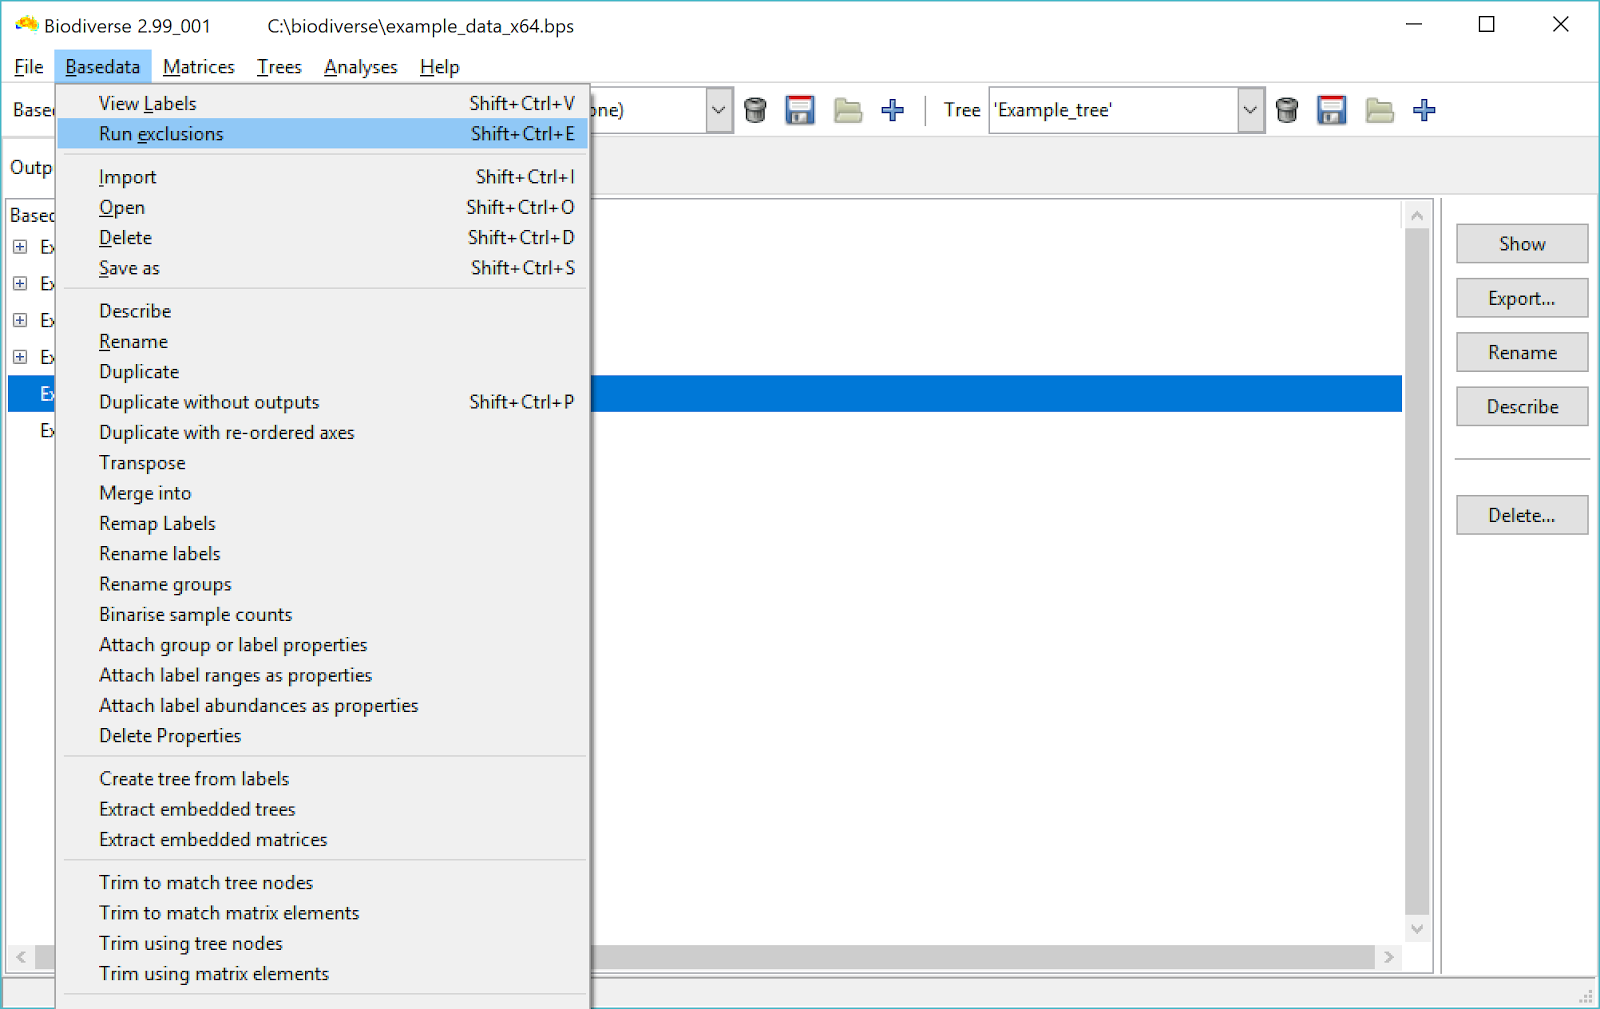Image resolution: width=1600 pixels, height=1009 pixels.
Task: Choose Transpose from the open menu
Action: (141, 462)
